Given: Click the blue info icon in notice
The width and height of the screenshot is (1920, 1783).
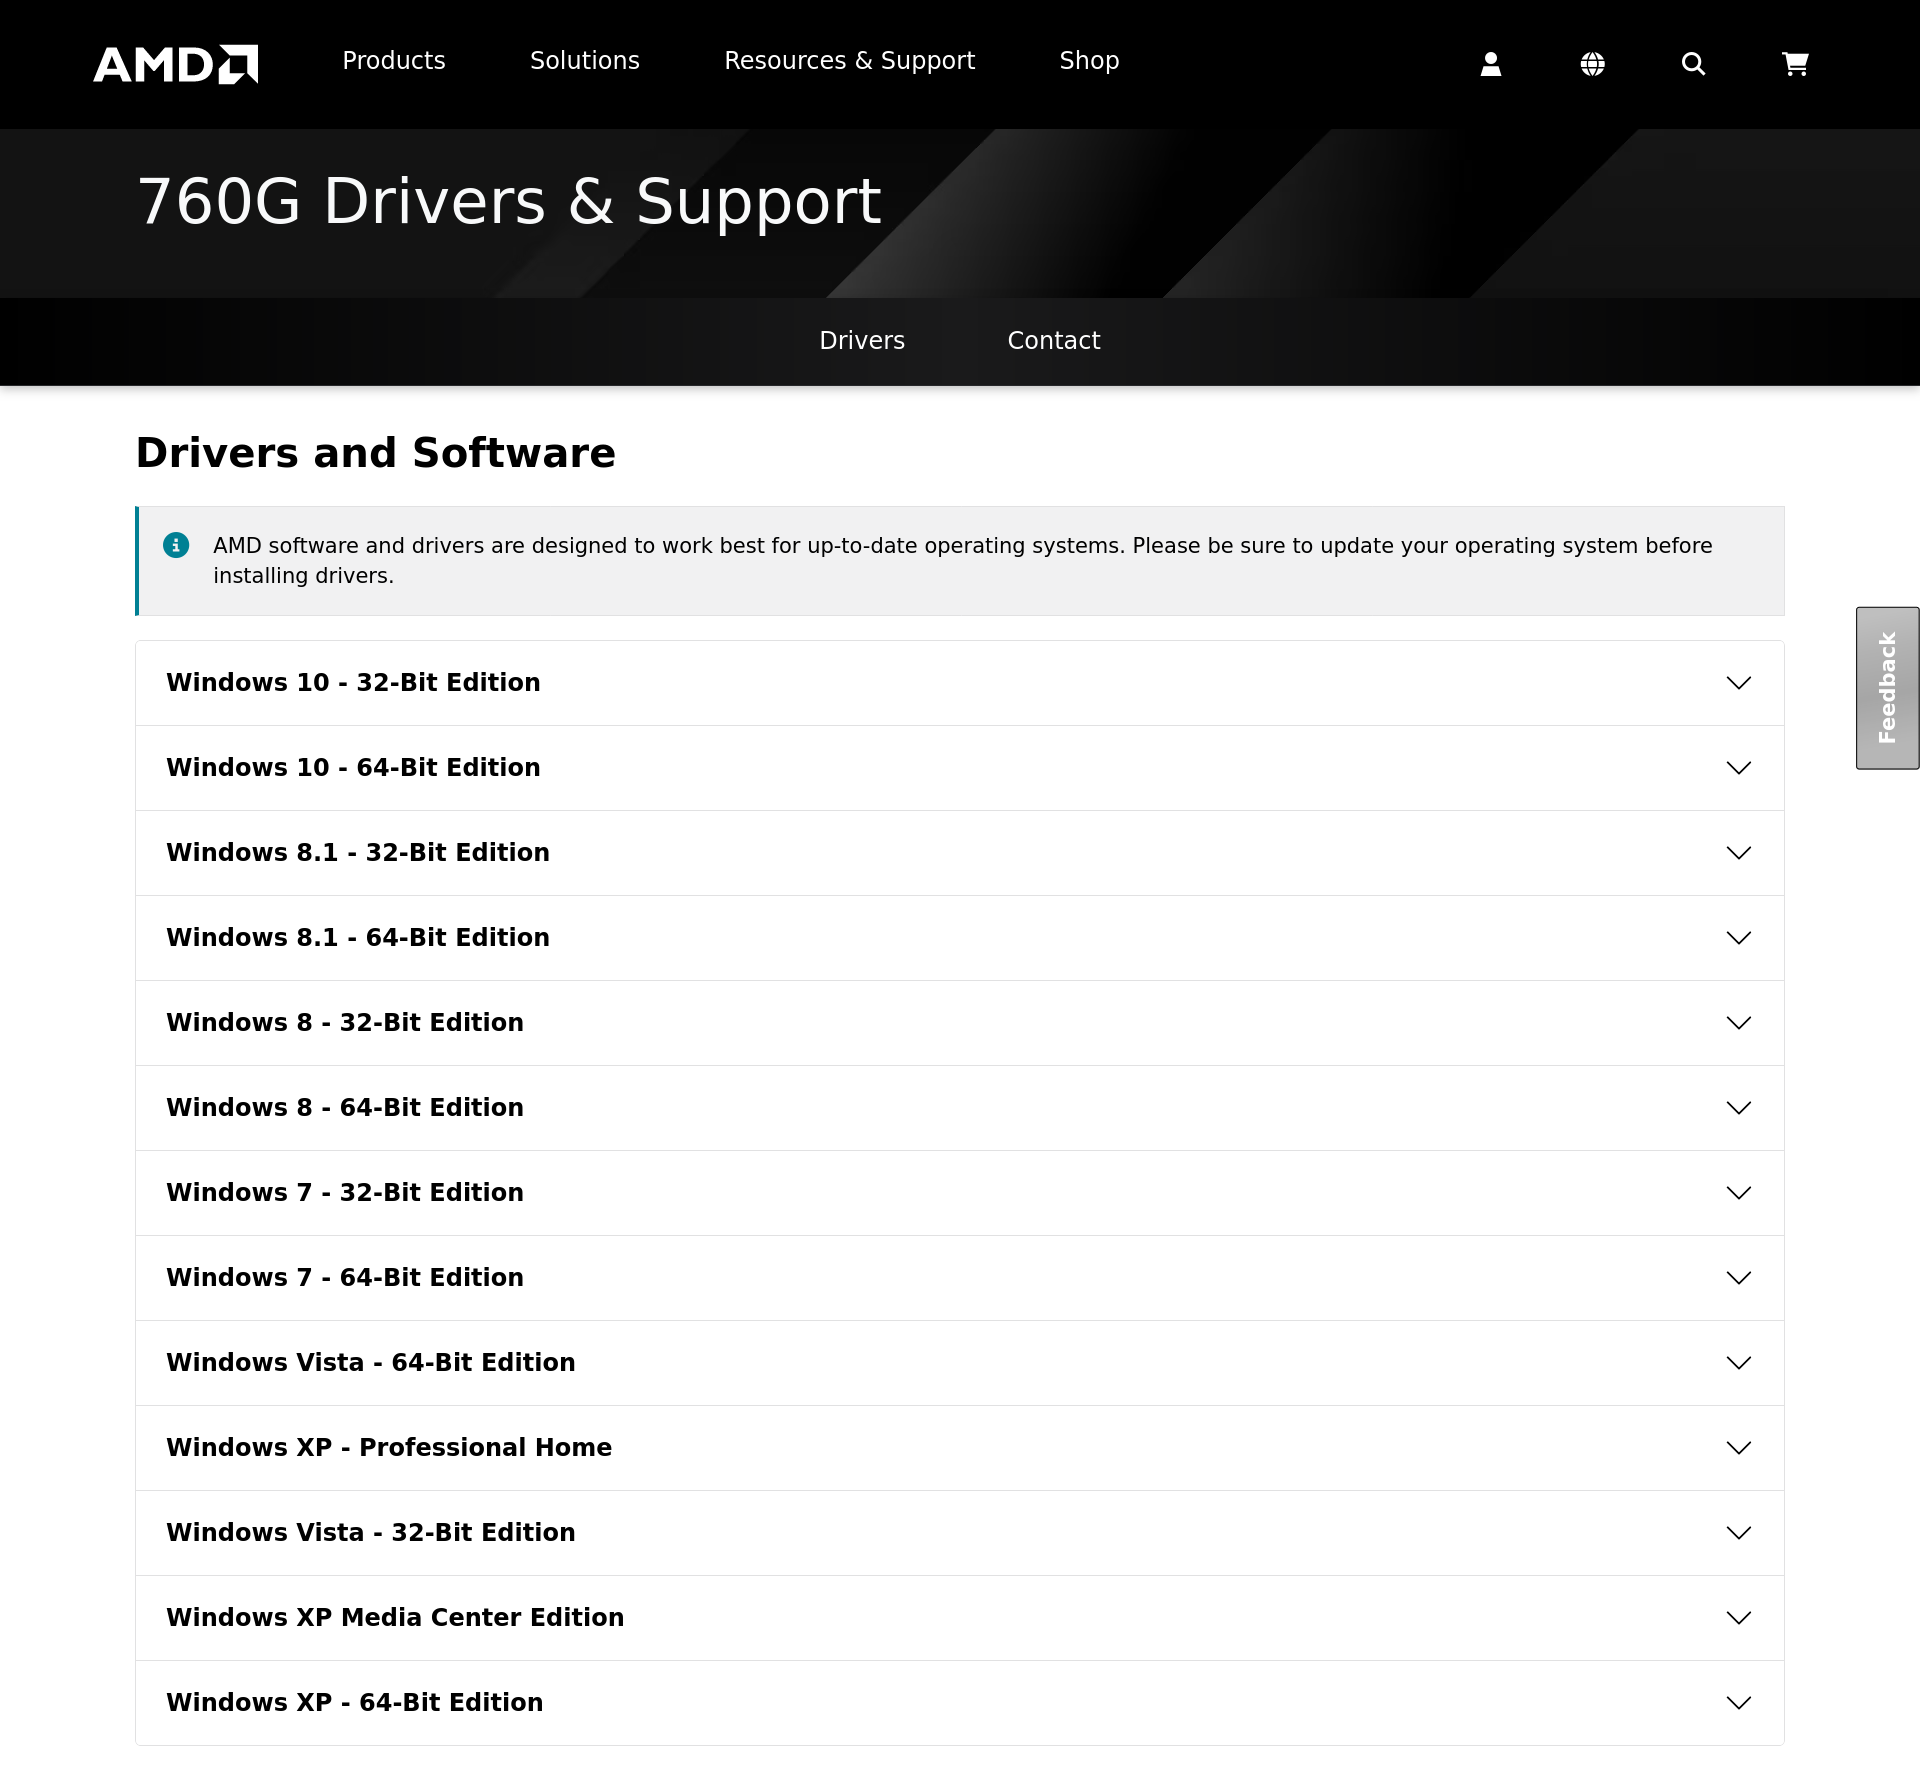Looking at the screenshot, I should click(x=176, y=545).
